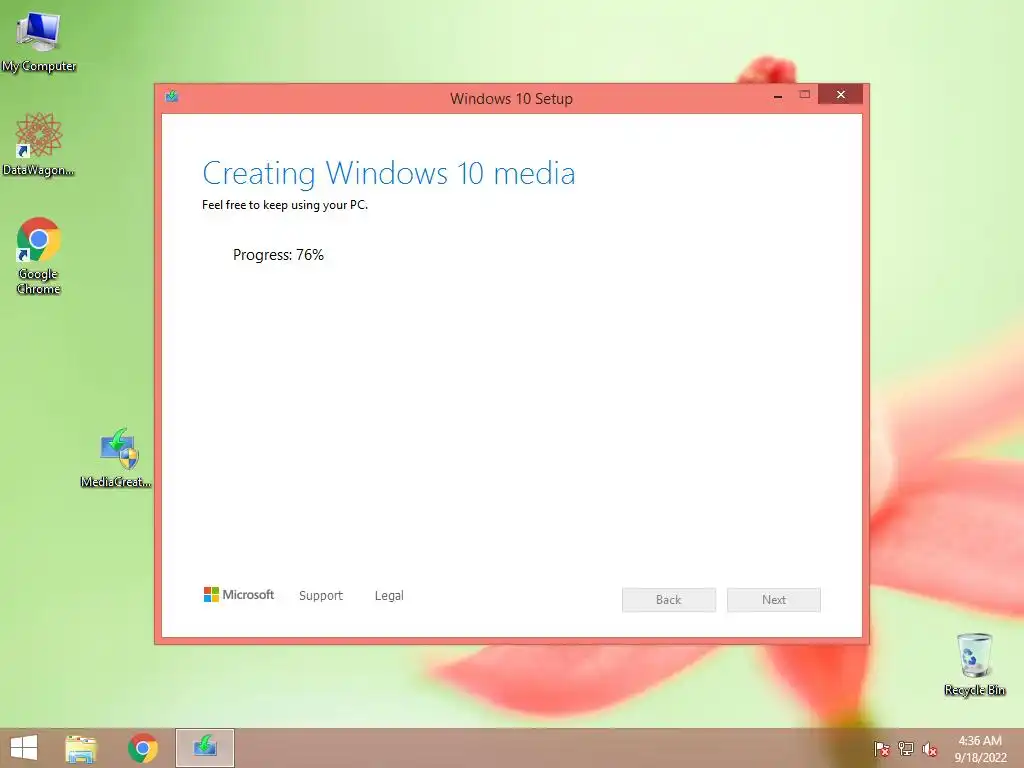The image size is (1024, 768).
Task: Open the Support link
Action: [x=321, y=596]
